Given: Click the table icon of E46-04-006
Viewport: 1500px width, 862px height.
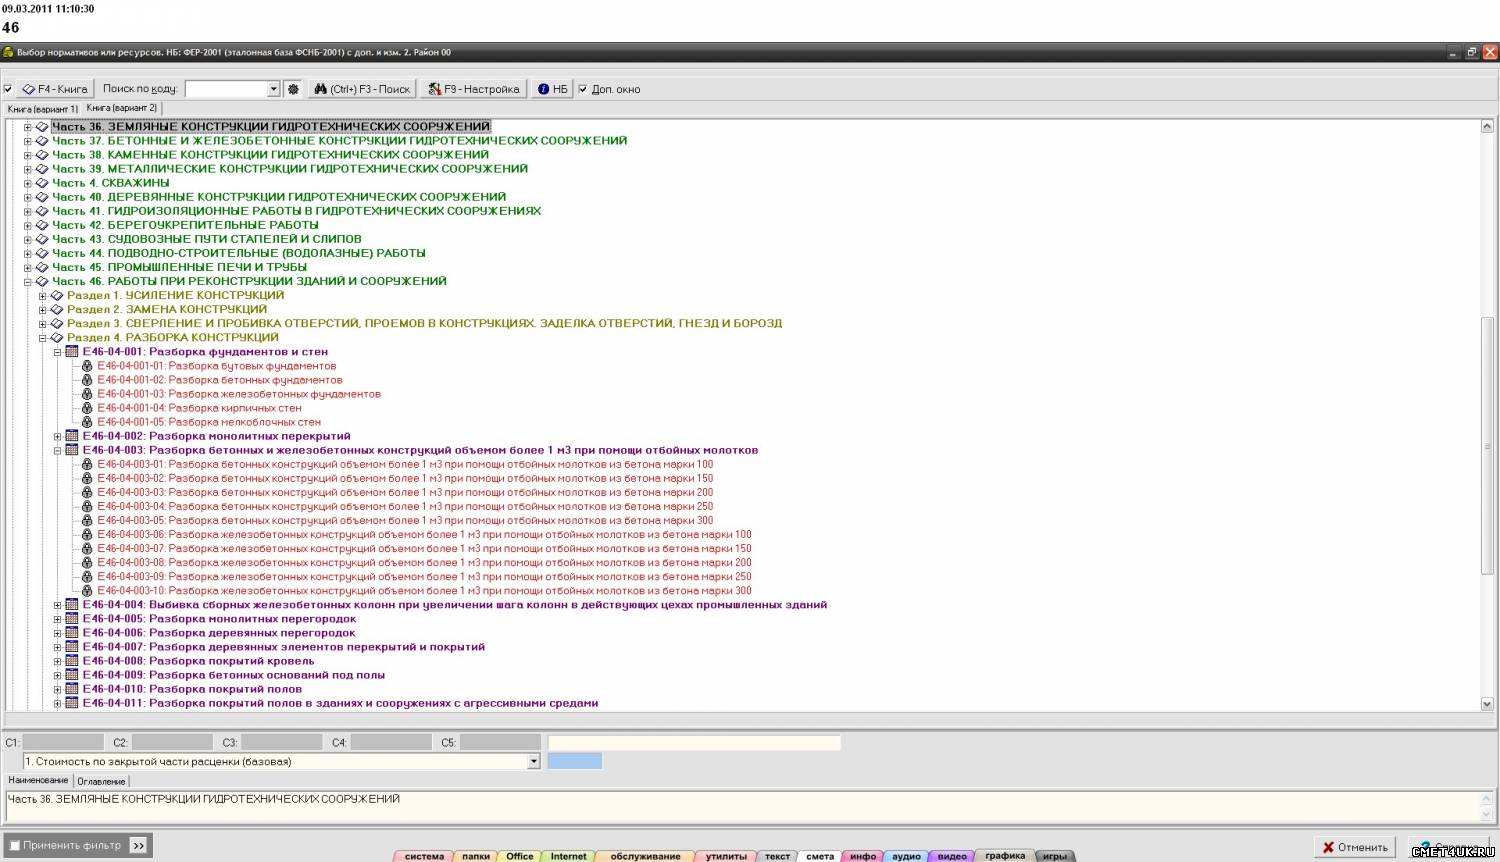Looking at the screenshot, I should (x=72, y=632).
